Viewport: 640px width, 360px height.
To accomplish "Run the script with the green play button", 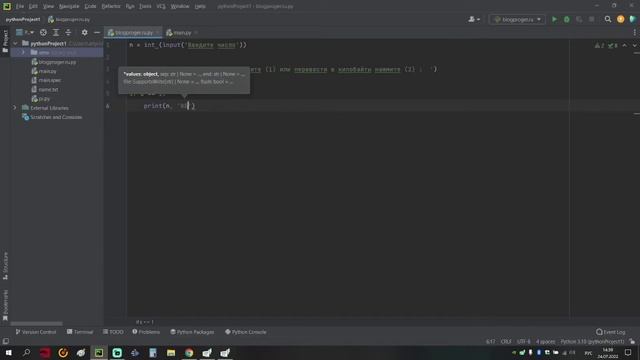I will (x=554, y=19).
